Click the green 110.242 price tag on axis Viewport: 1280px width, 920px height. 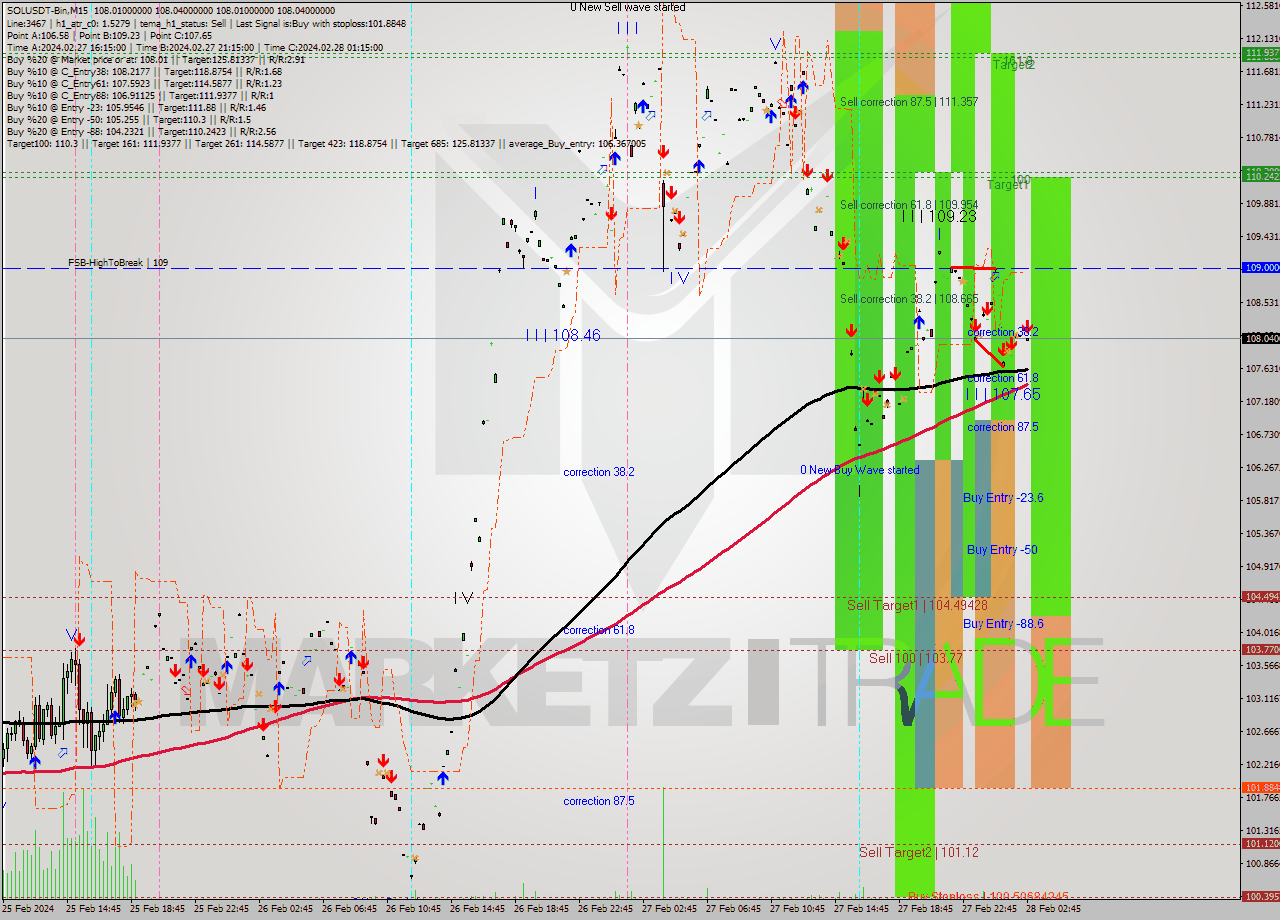pyautogui.click(x=1261, y=175)
